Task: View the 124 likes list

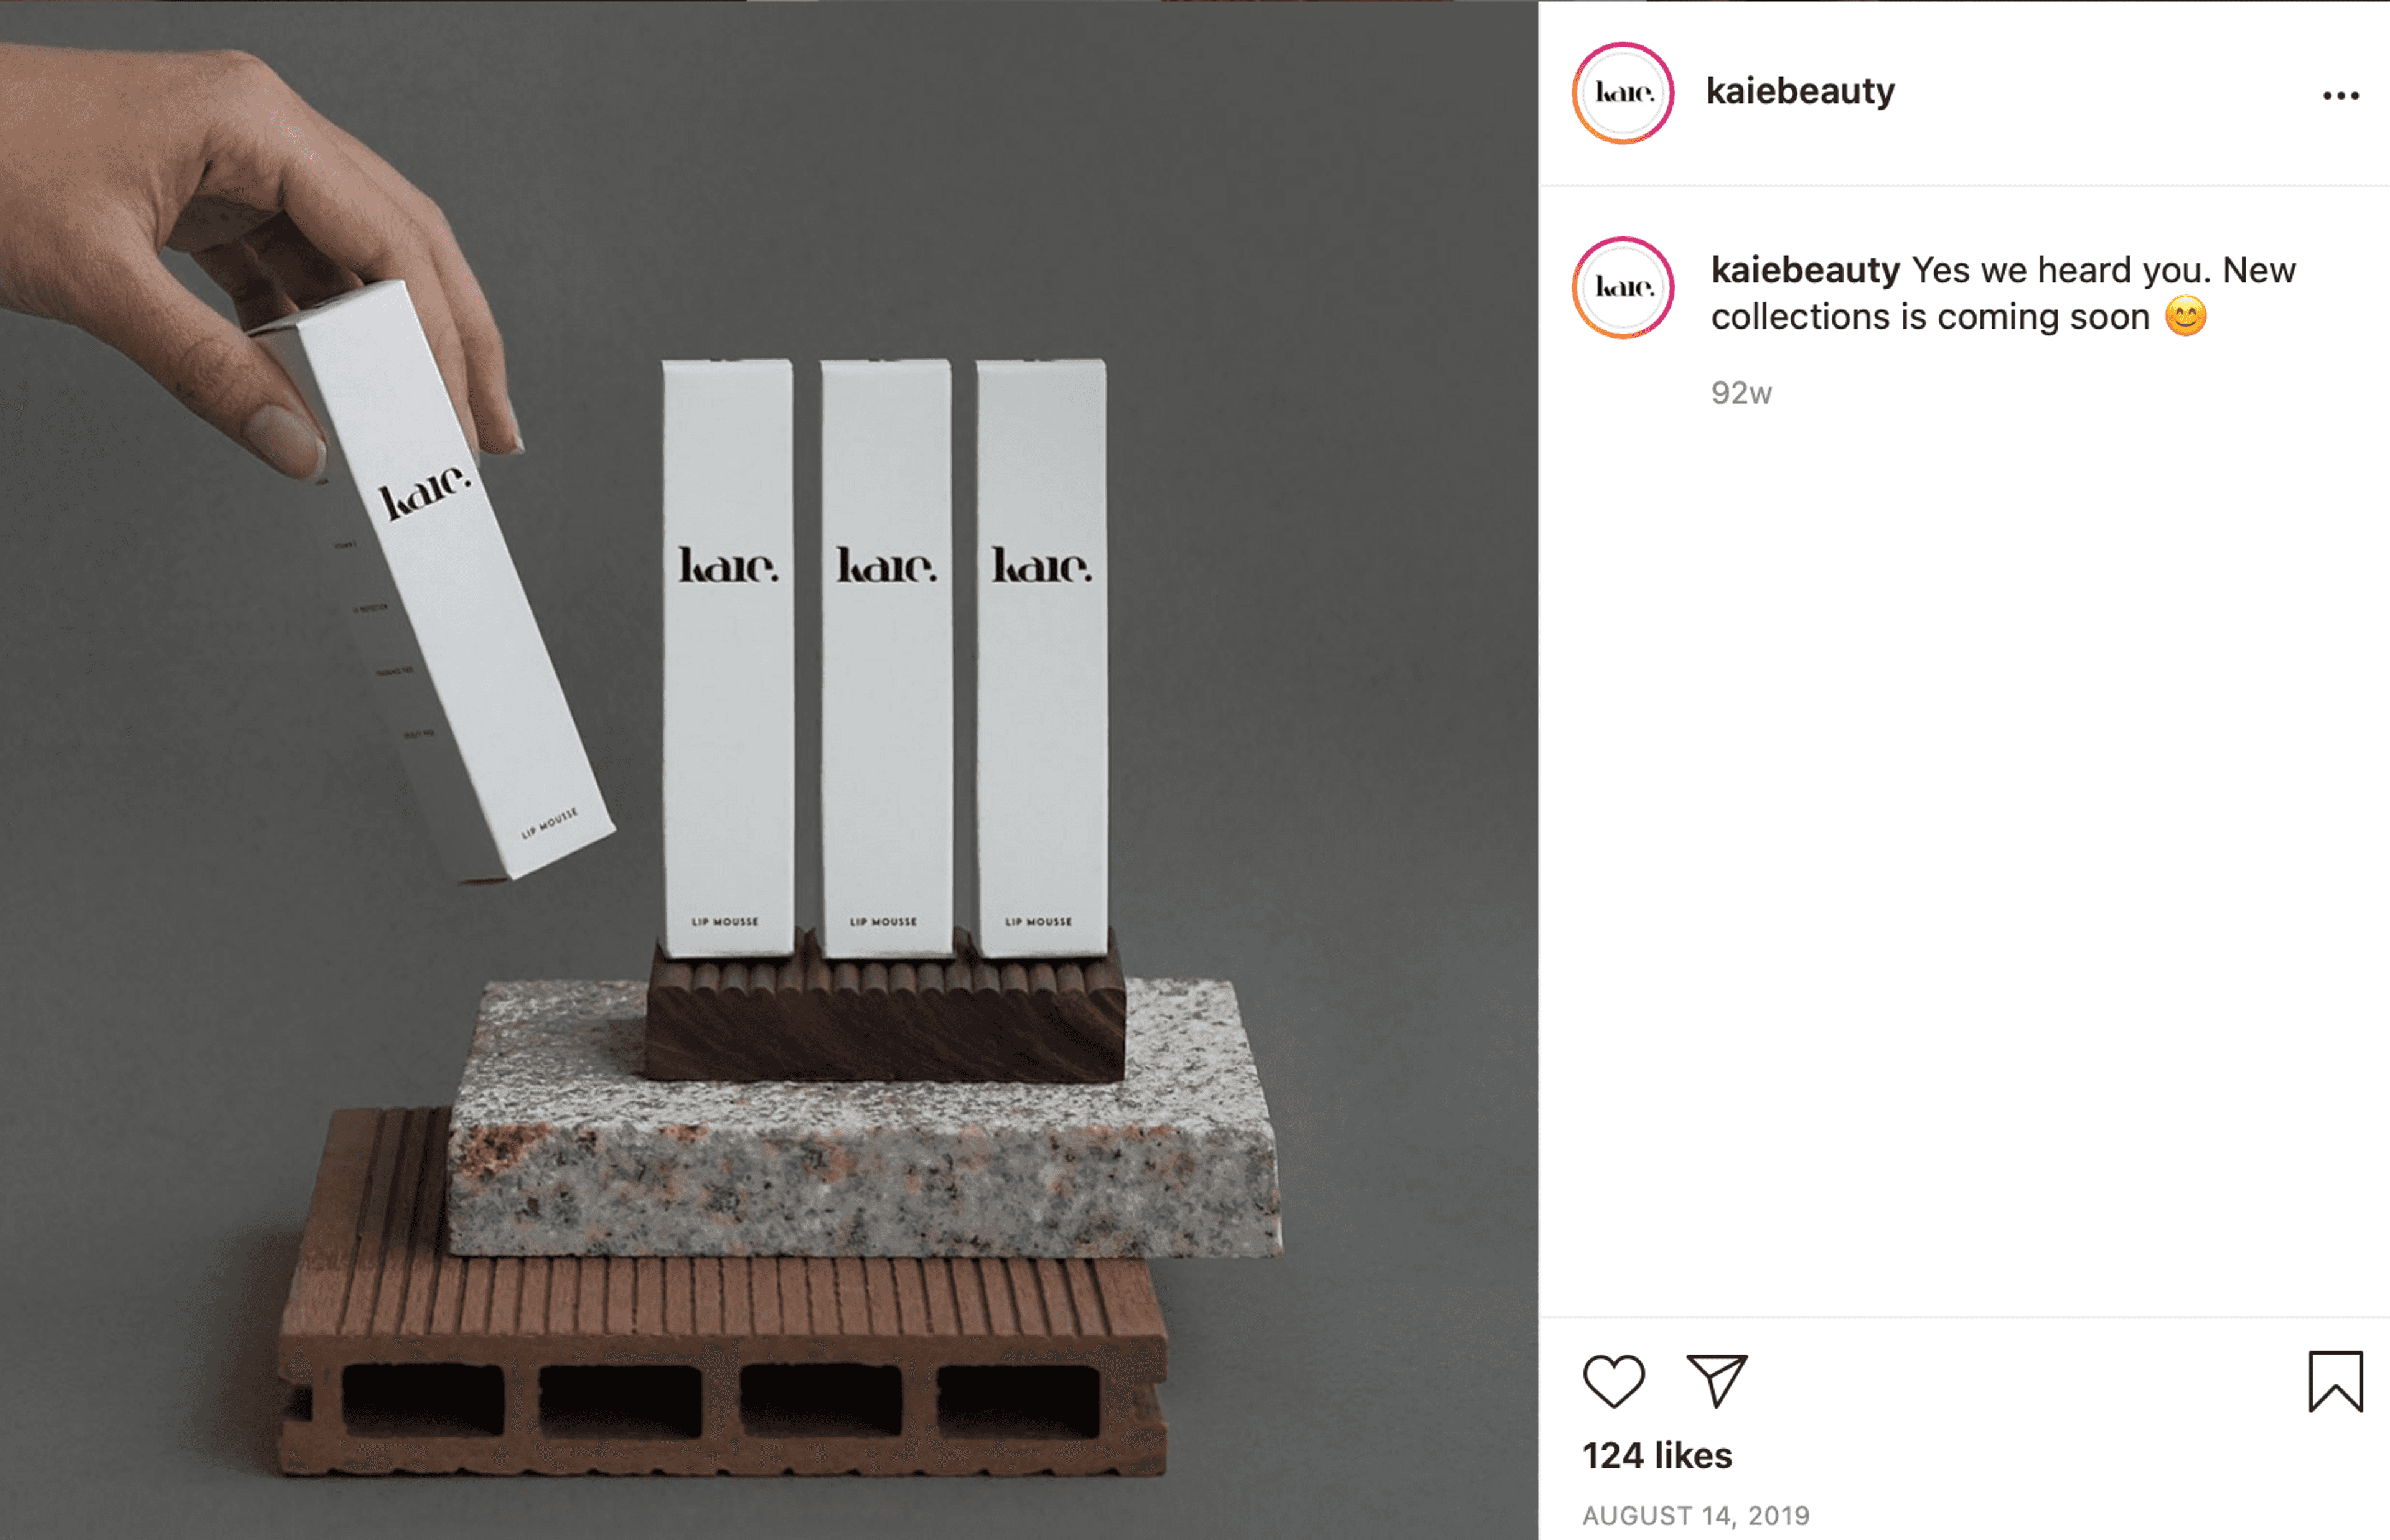Action: tap(1657, 1456)
